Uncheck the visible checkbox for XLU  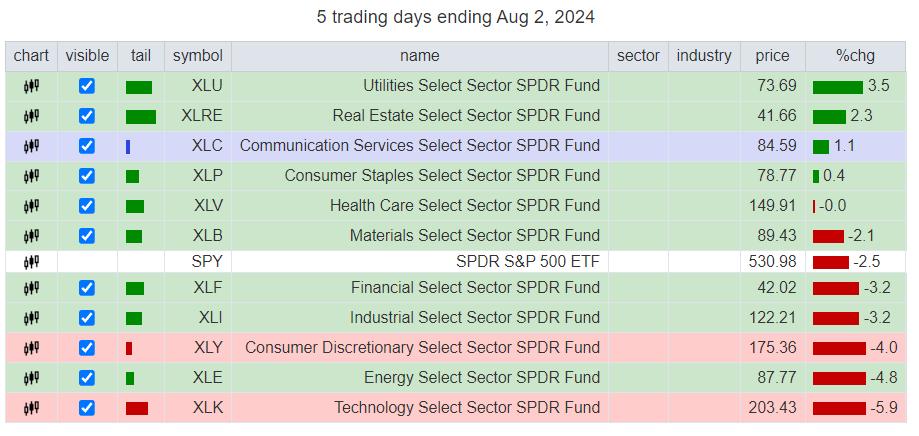[87, 86]
